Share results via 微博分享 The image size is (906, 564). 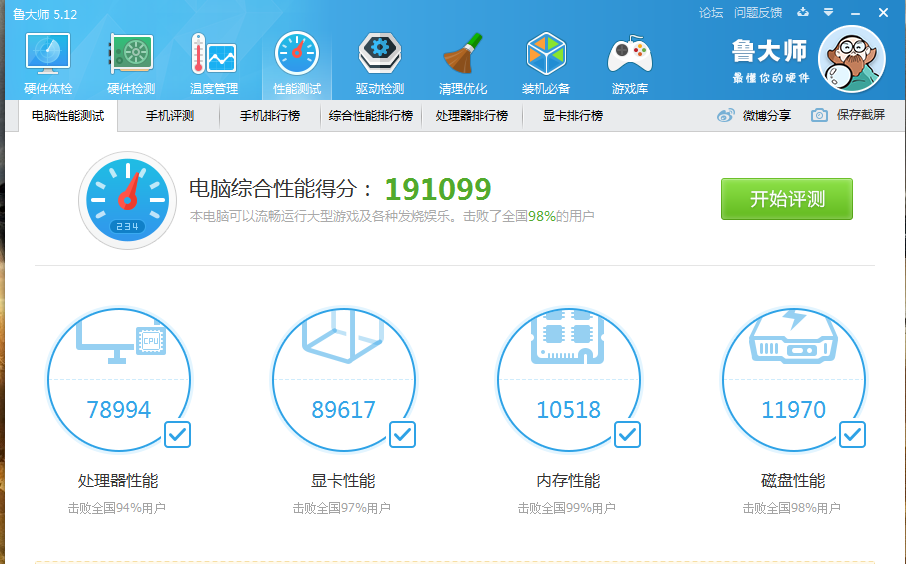(754, 116)
